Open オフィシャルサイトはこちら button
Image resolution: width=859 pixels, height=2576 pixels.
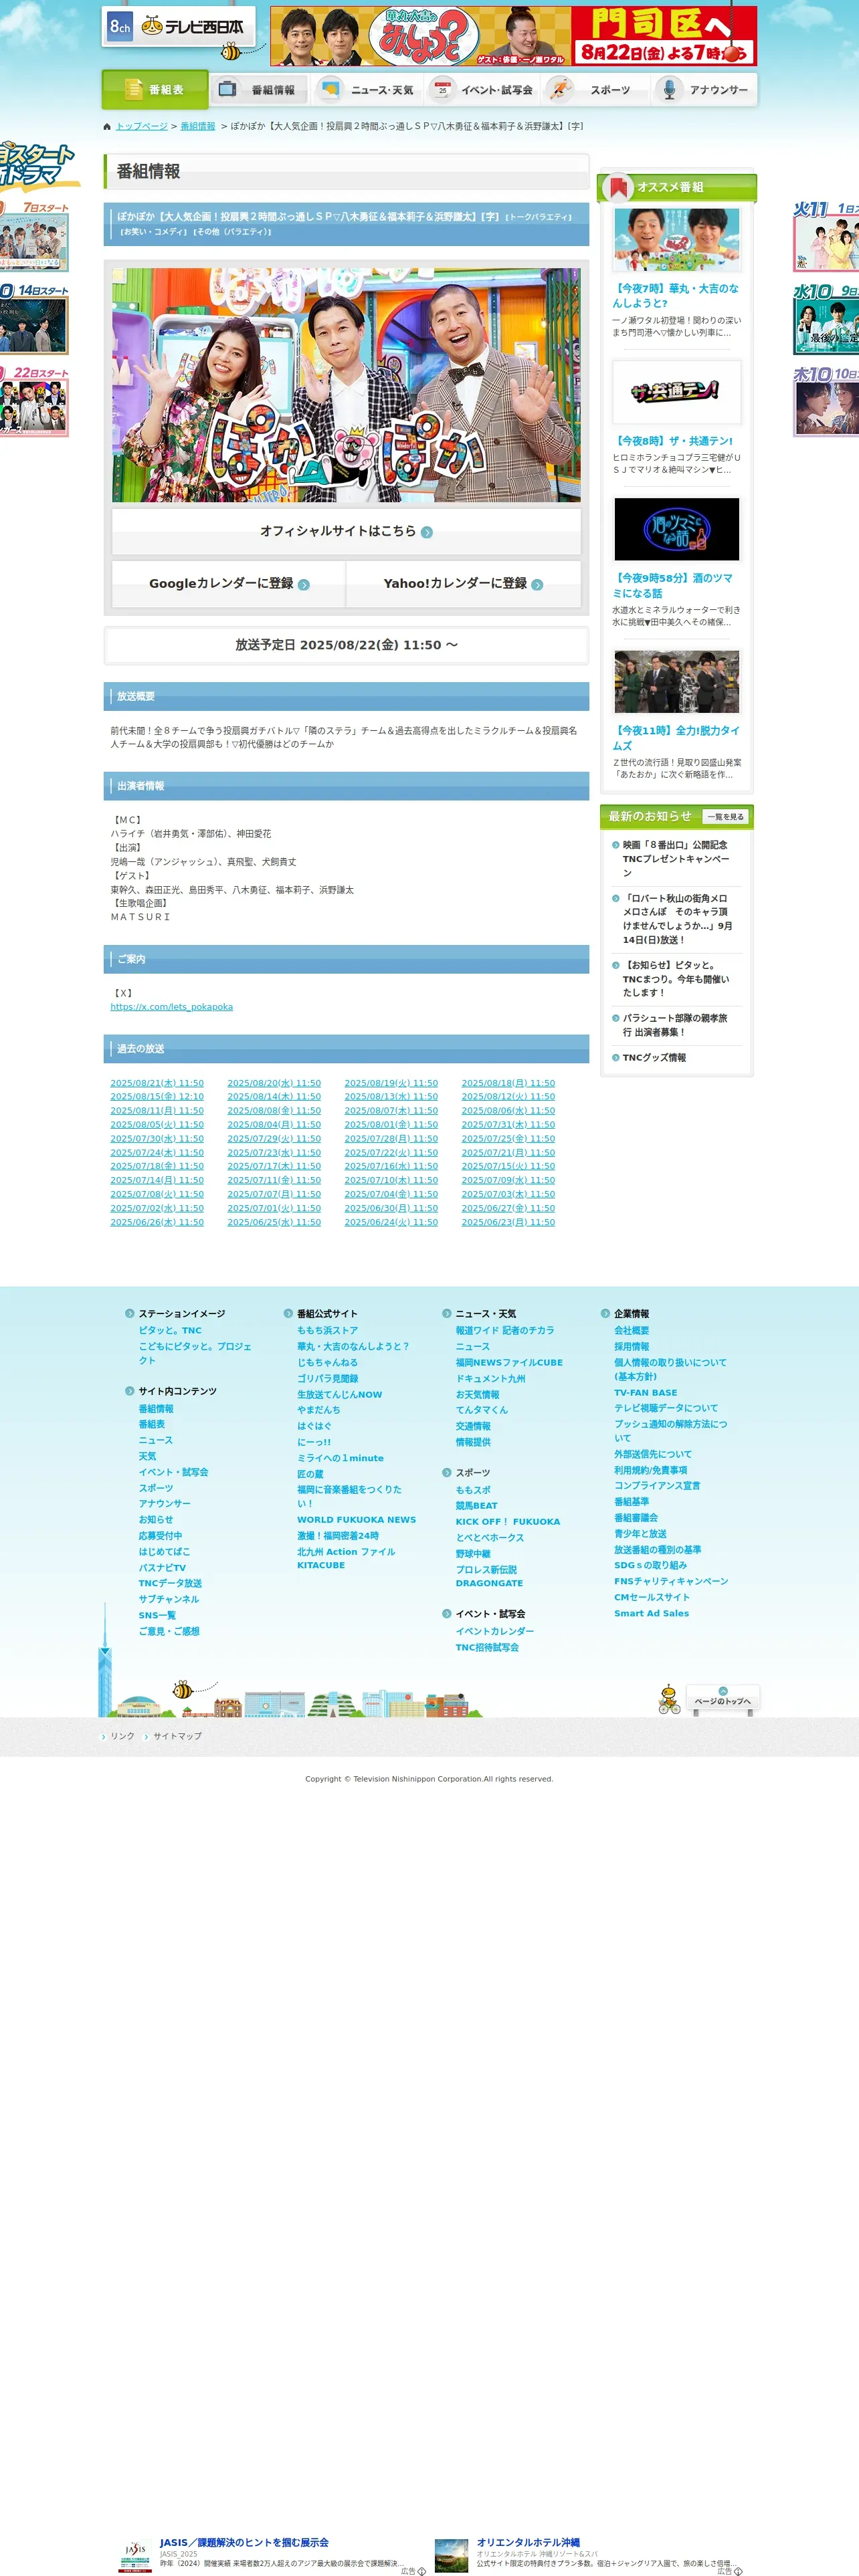[346, 531]
